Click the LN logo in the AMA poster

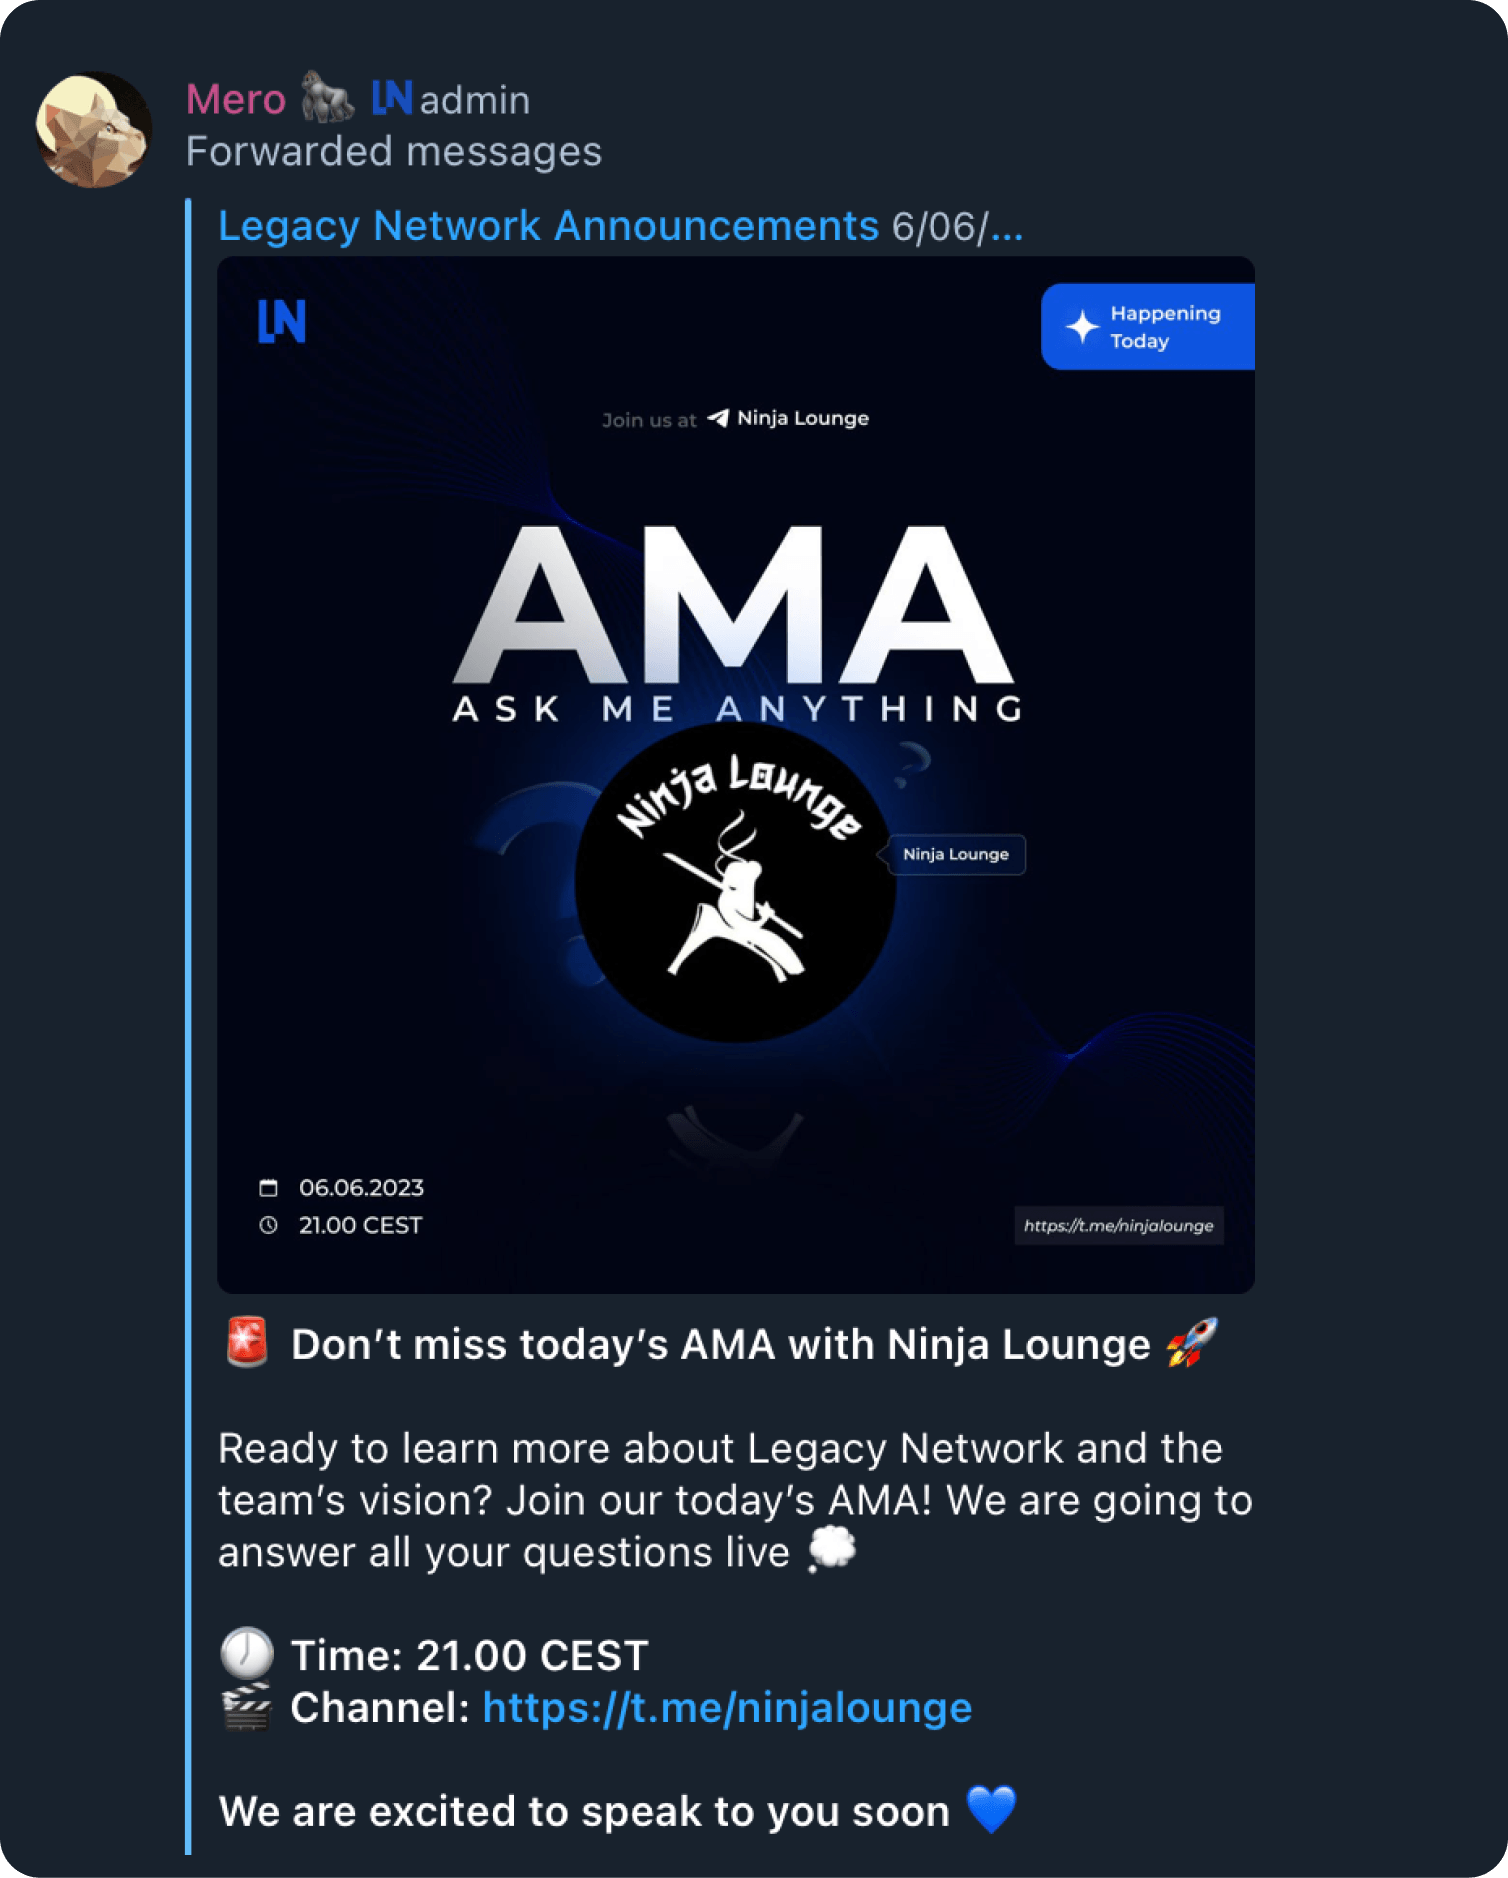pos(282,321)
